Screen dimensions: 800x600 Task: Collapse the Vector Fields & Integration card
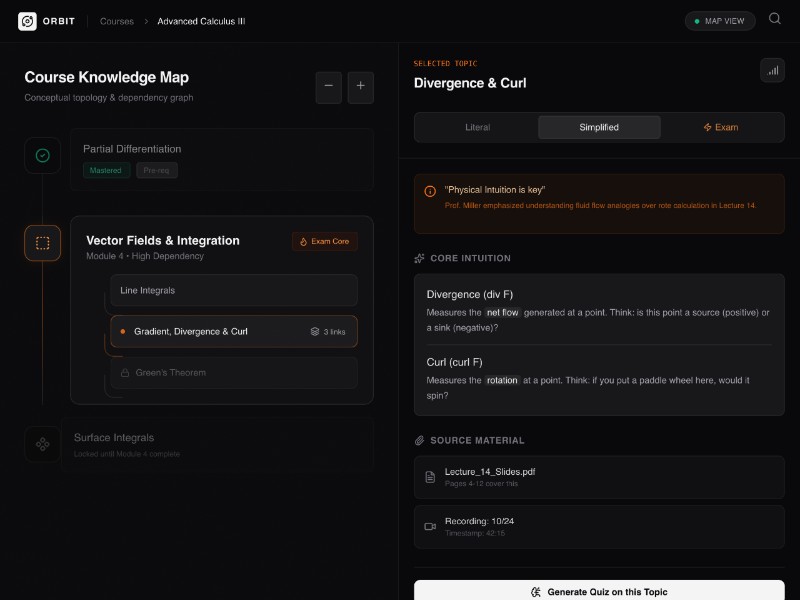161,240
